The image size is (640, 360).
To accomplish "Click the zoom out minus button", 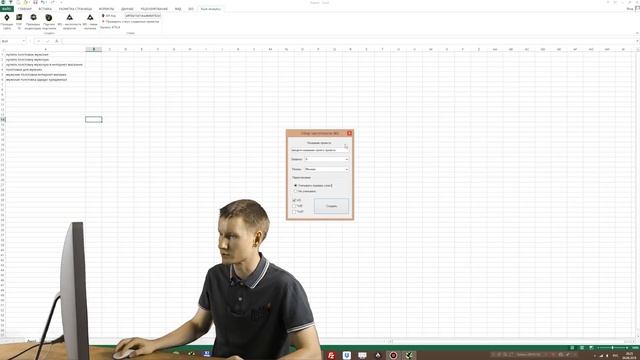I will point(598,348).
